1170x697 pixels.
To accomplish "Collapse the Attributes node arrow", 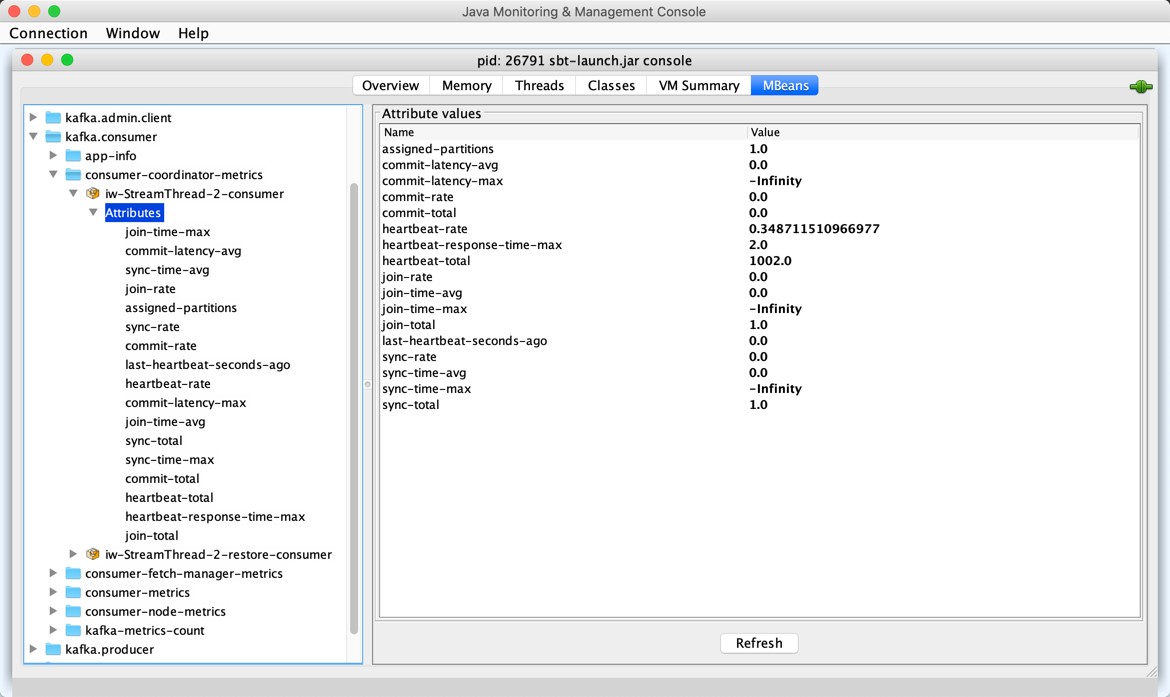I will pos(93,213).
